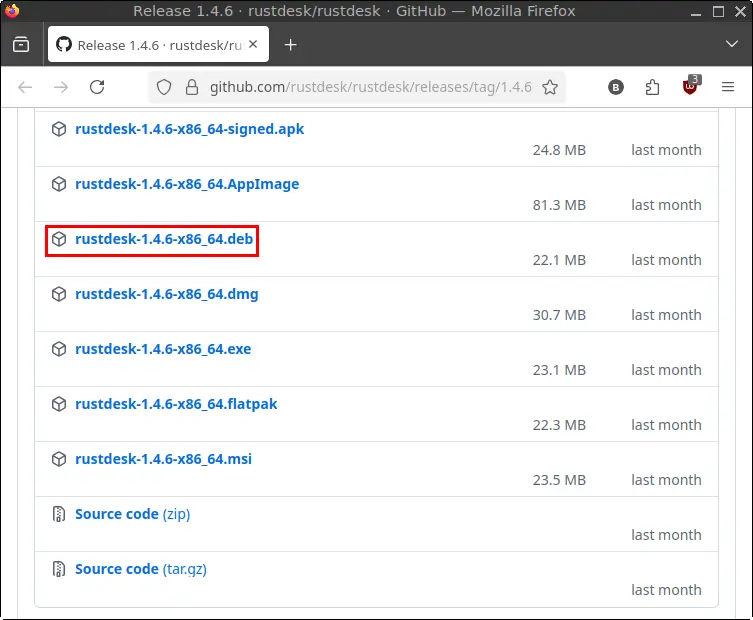Click package icon beside AppImage file
This screenshot has width=753, height=620.
59,184
